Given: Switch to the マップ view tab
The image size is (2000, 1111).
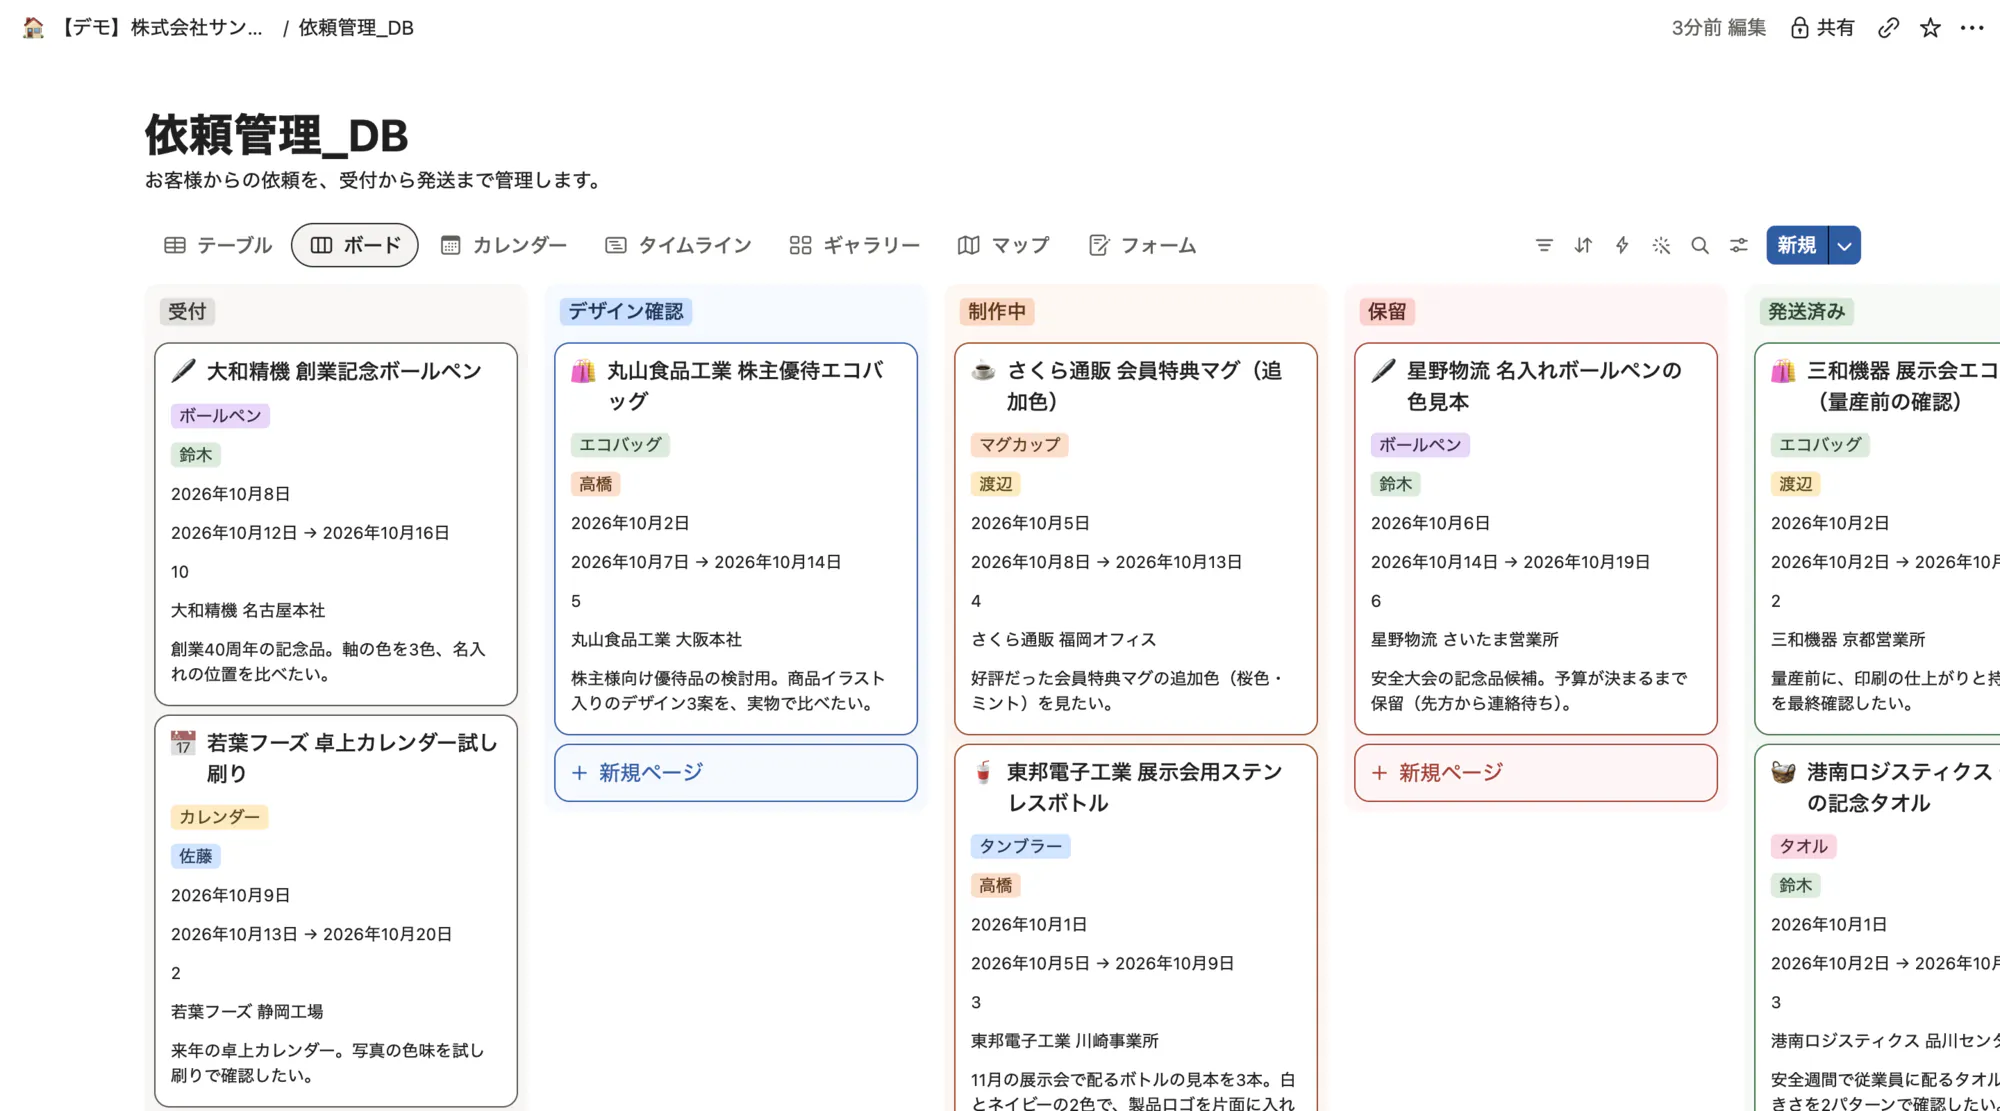Looking at the screenshot, I should [x=1003, y=245].
